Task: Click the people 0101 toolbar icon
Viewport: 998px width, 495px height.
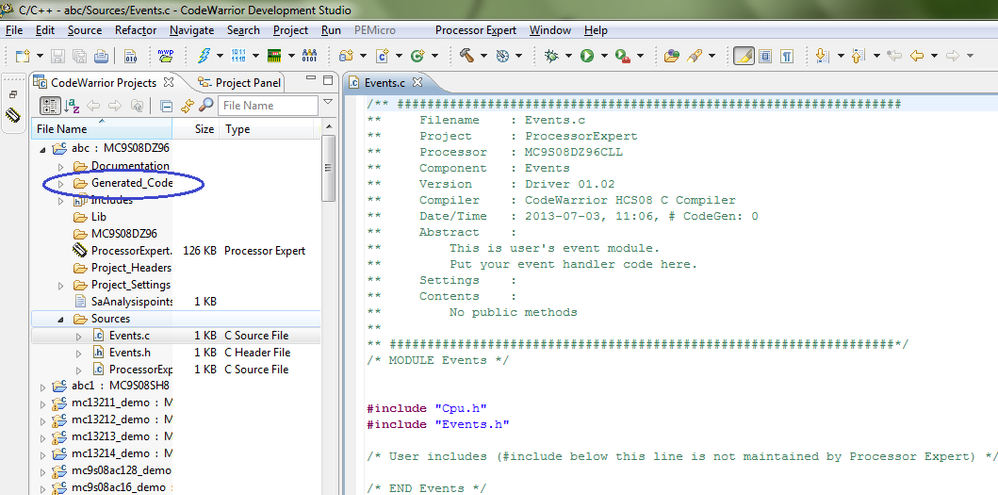Action: 309,56
